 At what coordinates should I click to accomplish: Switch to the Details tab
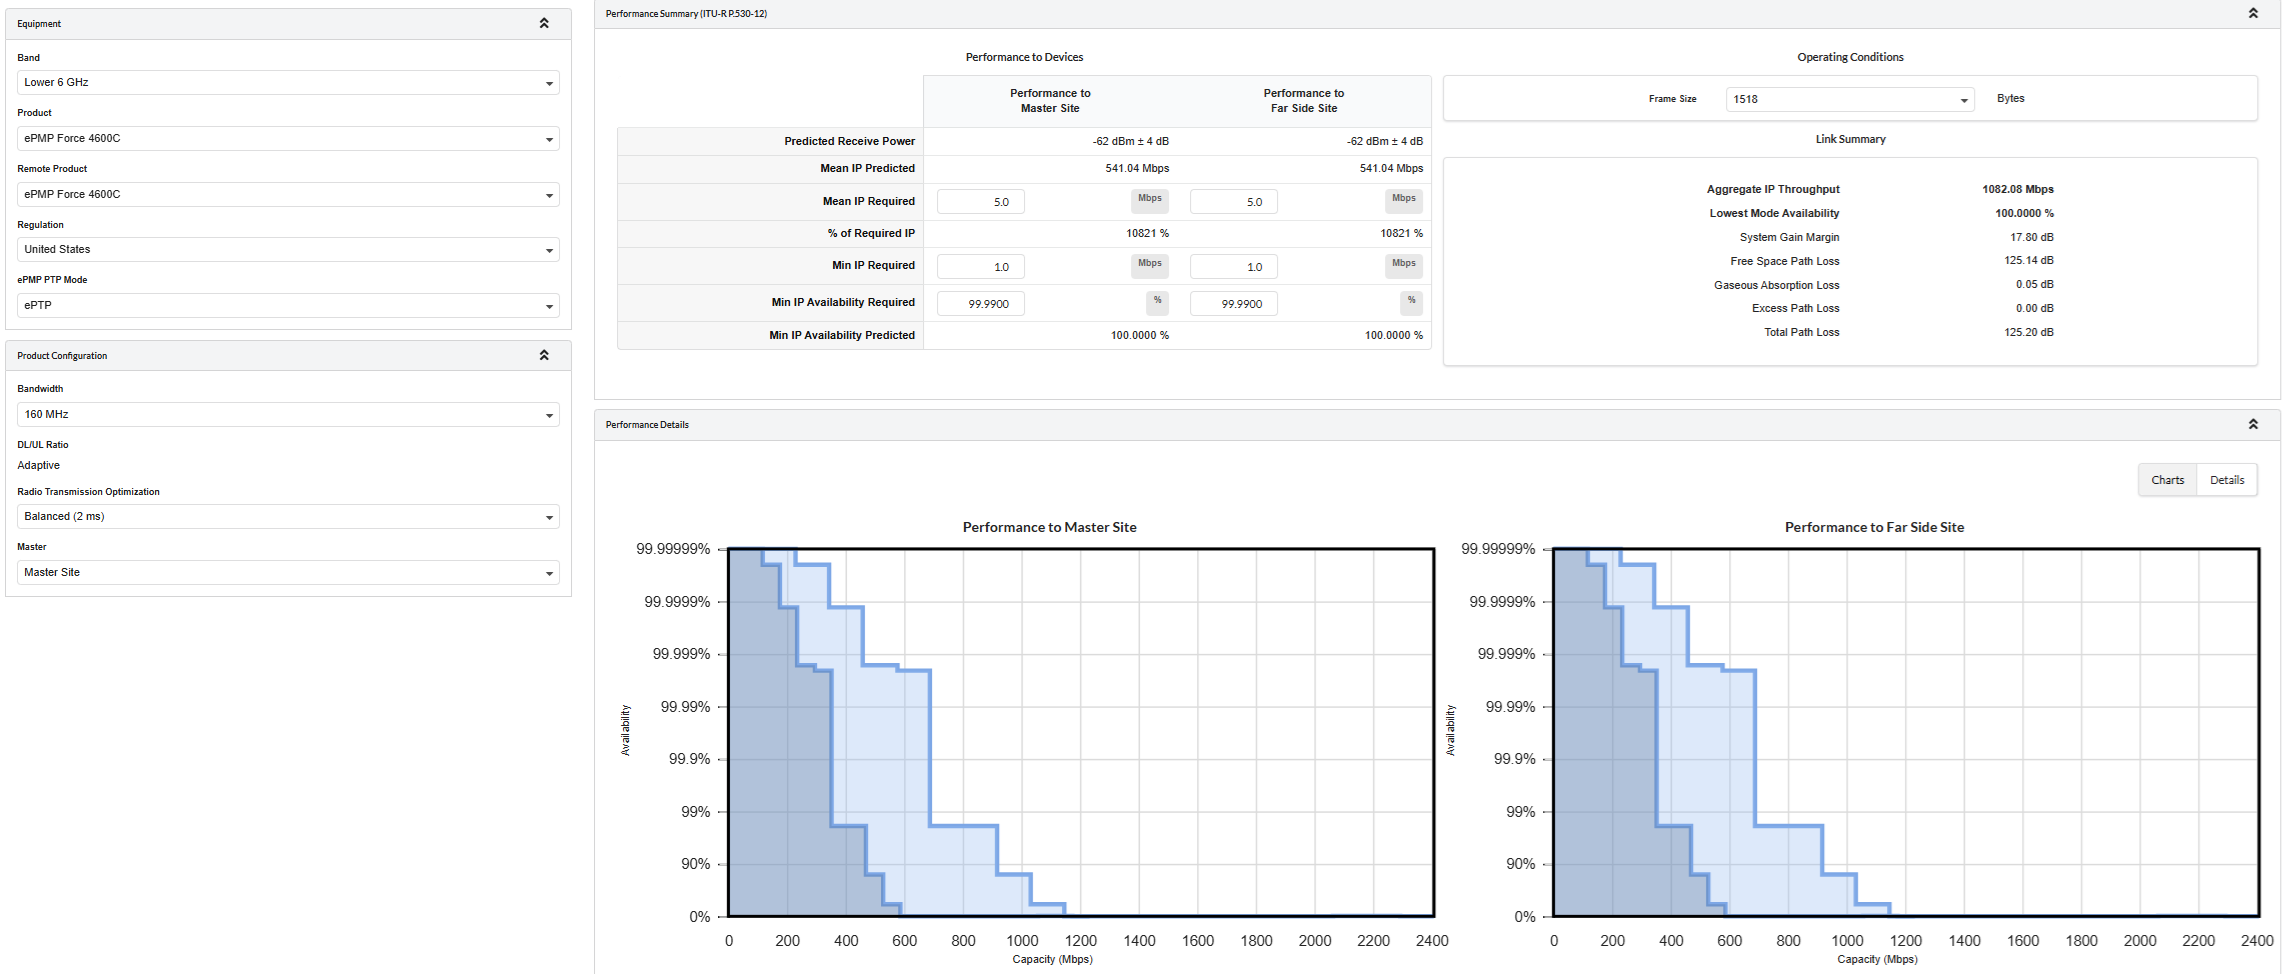2227,480
